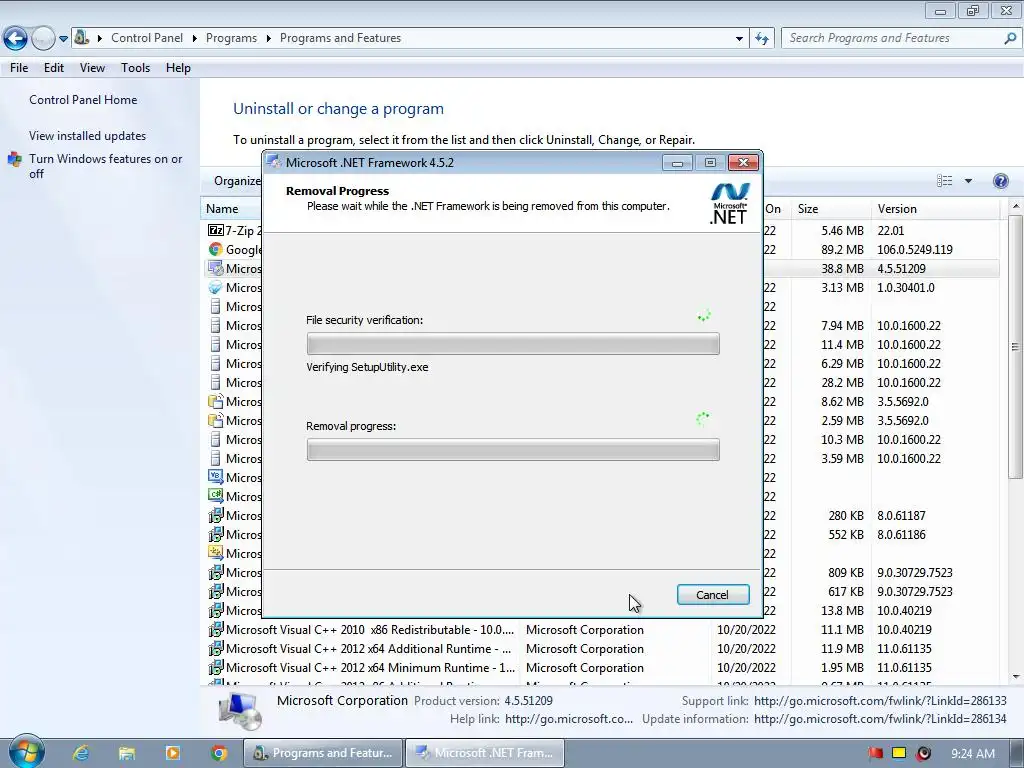Click the 38.8 MB size cell
Image resolution: width=1024 pixels, height=768 pixels.
tap(842, 268)
